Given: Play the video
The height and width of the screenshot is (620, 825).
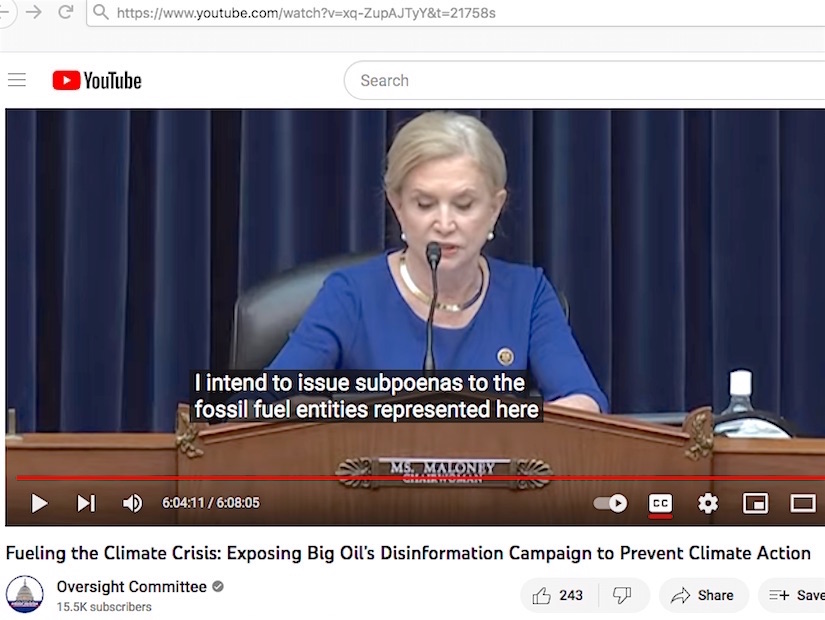Looking at the screenshot, I should tap(39, 503).
